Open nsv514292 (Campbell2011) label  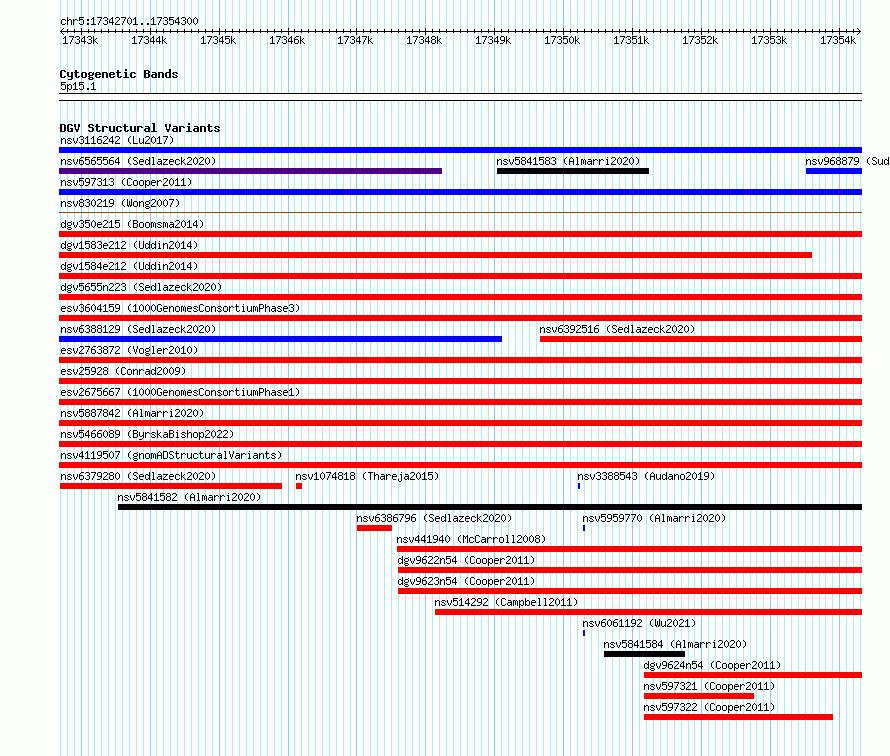point(506,602)
